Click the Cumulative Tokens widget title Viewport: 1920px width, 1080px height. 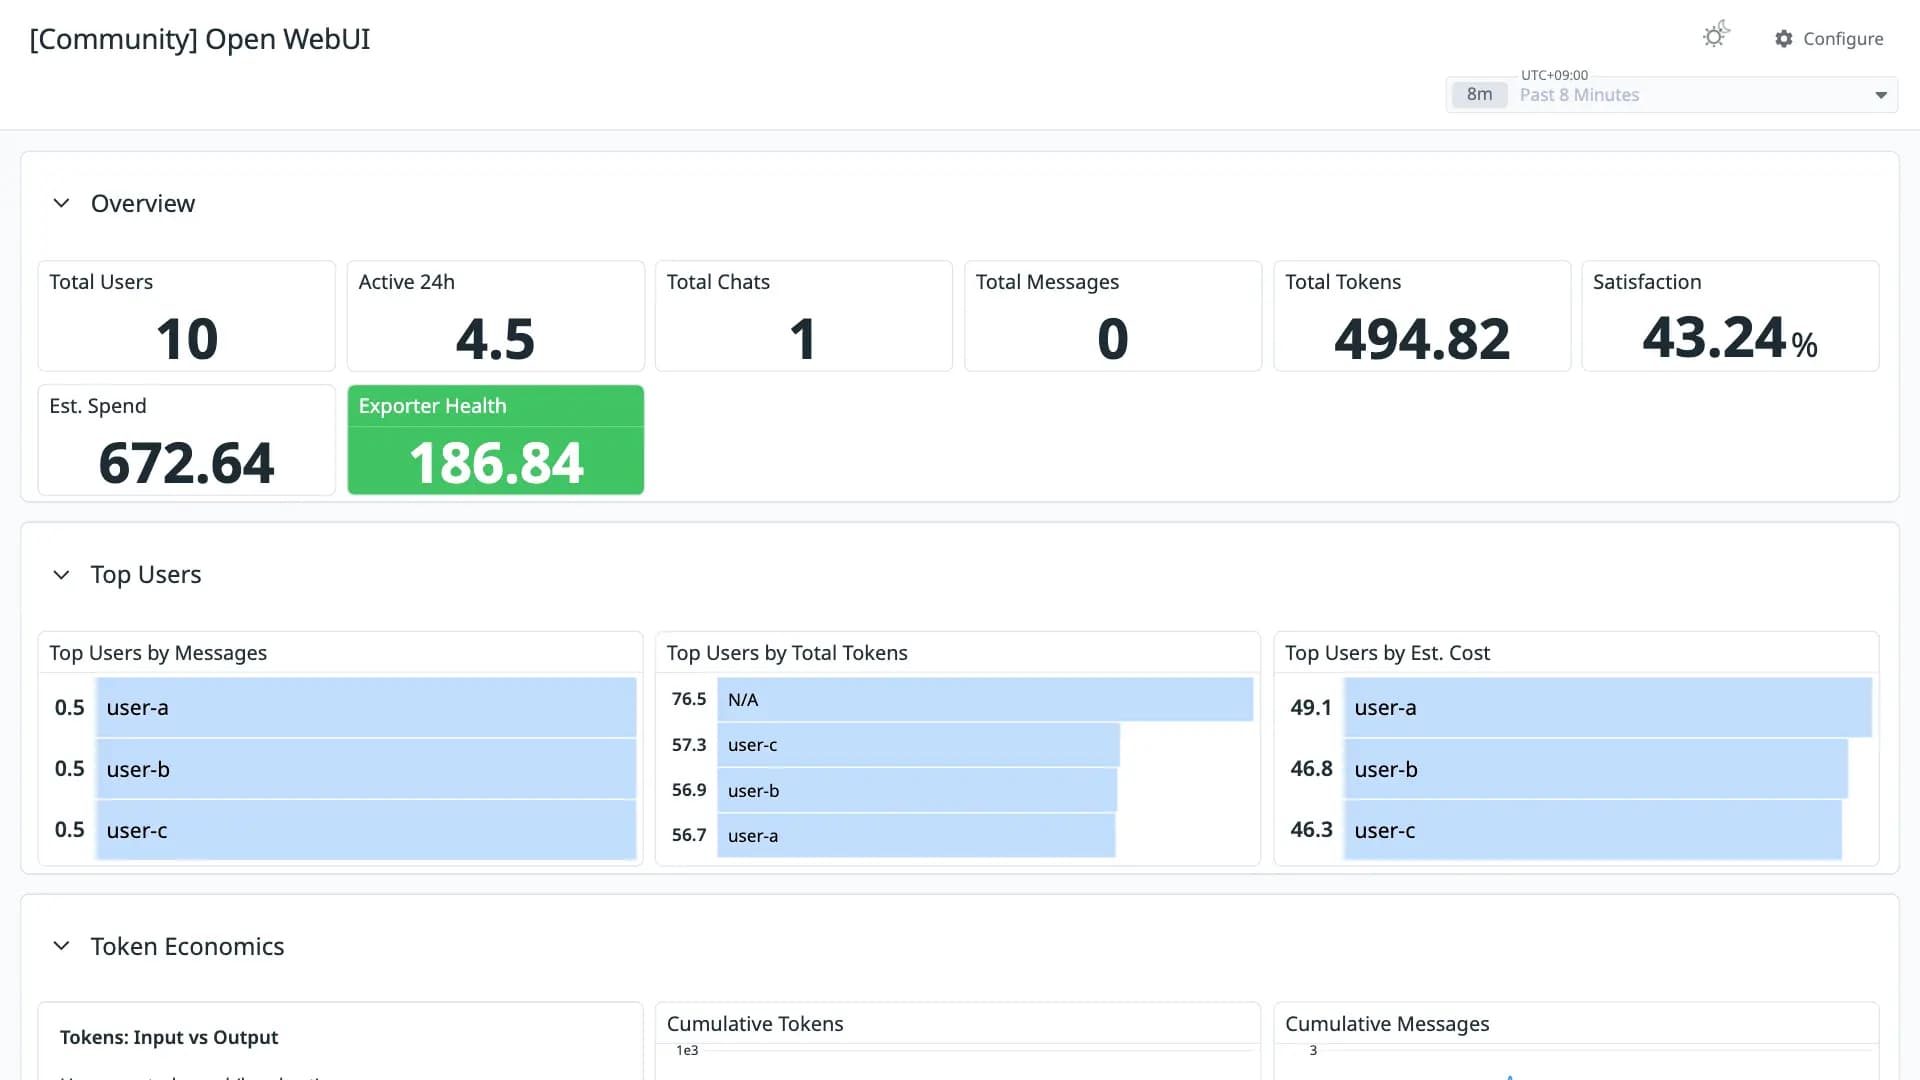point(755,1024)
